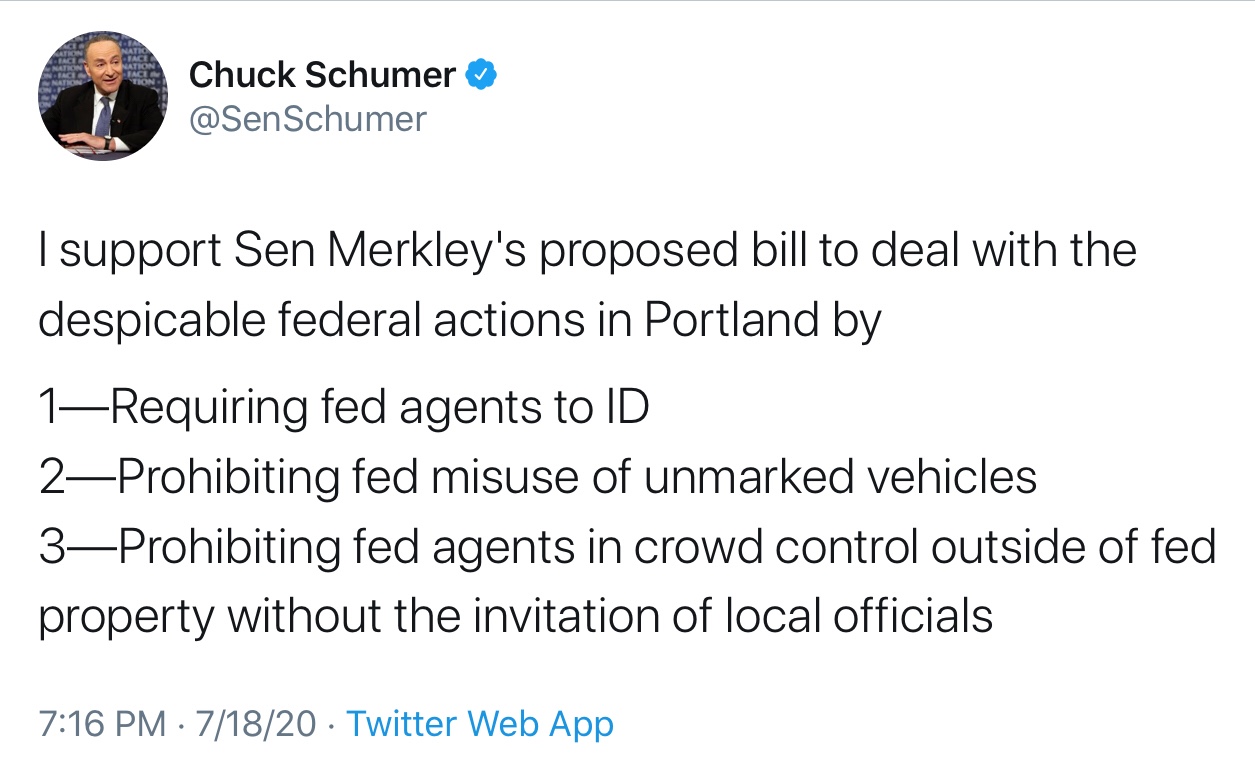Click the 7/18/20 date text
Image resolution: width=1255 pixels, height=765 pixels.
click(x=256, y=723)
